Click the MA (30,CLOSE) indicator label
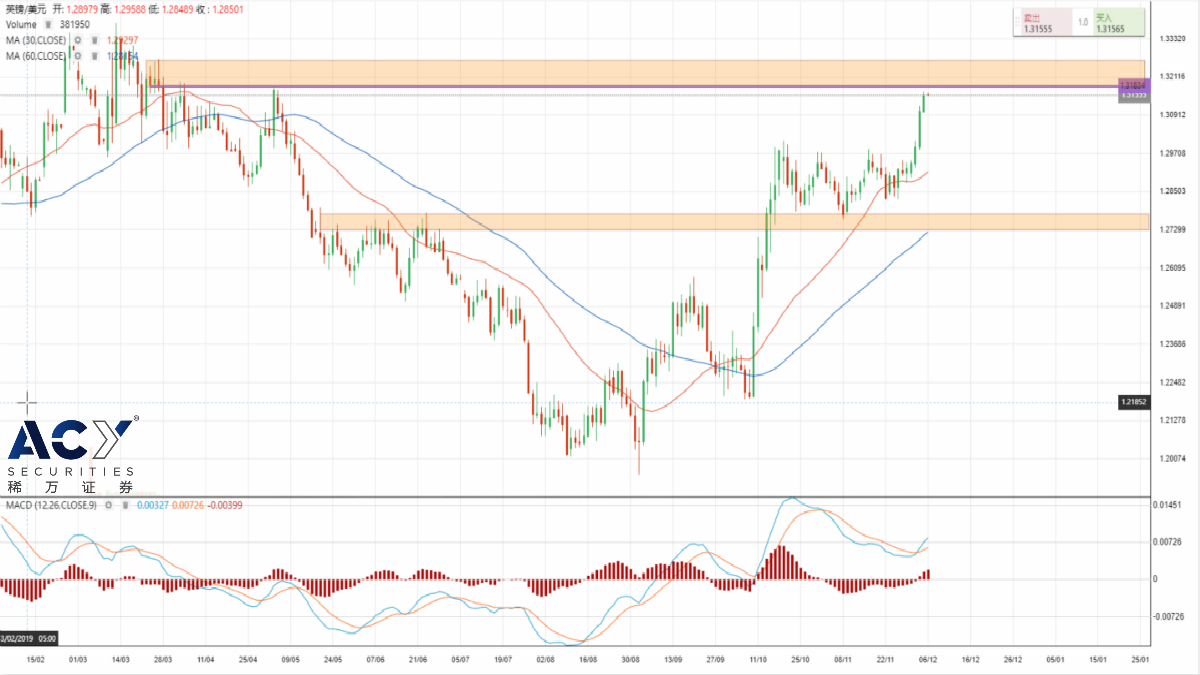The width and height of the screenshot is (1200, 675). (36, 41)
